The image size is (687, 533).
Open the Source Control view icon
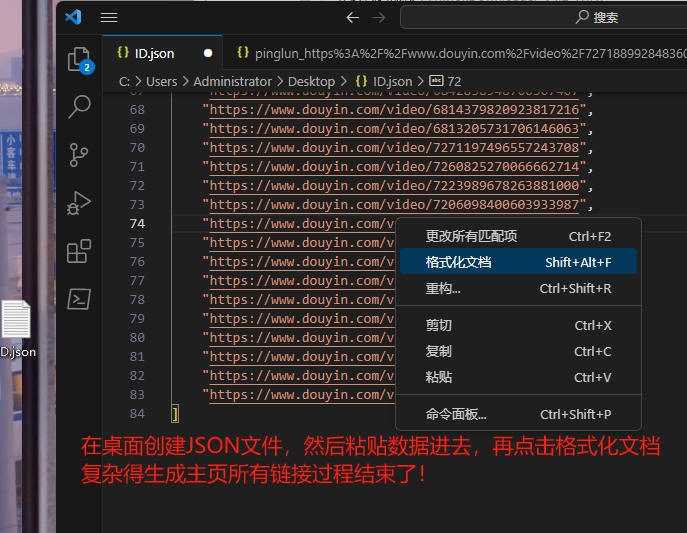tap(79, 155)
